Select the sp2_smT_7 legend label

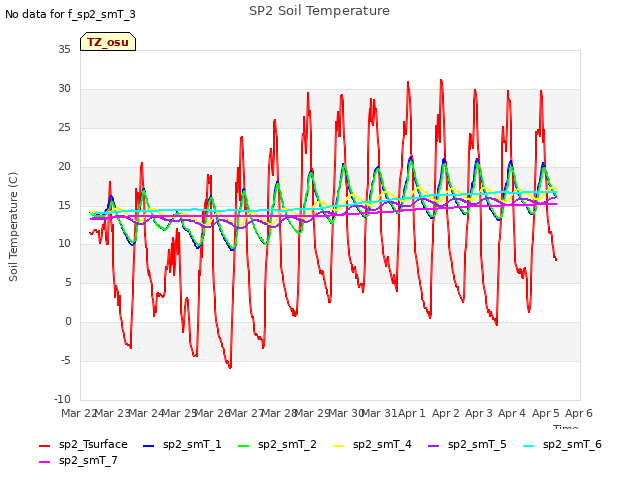[x=88, y=460]
